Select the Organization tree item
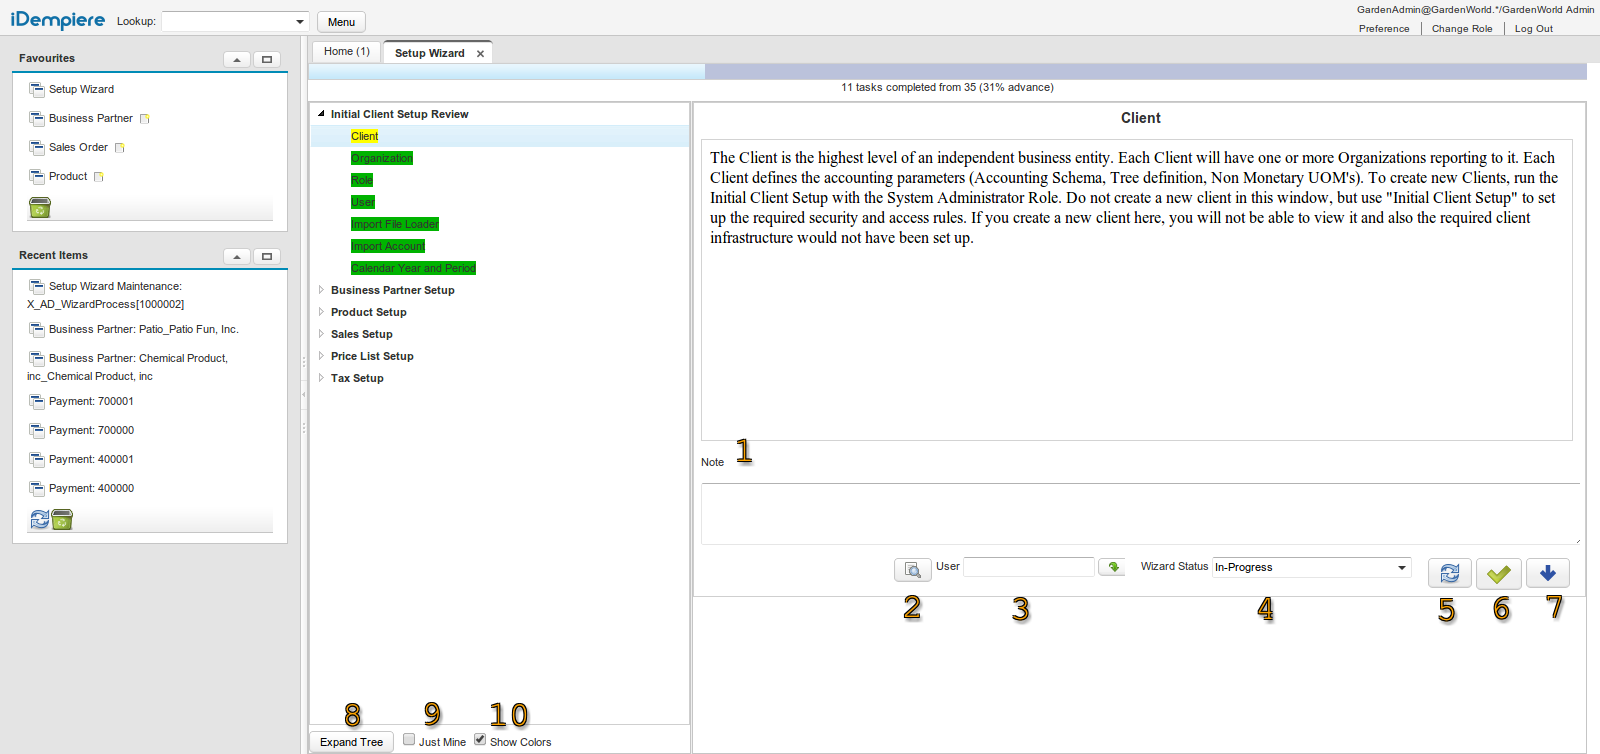 click(381, 158)
